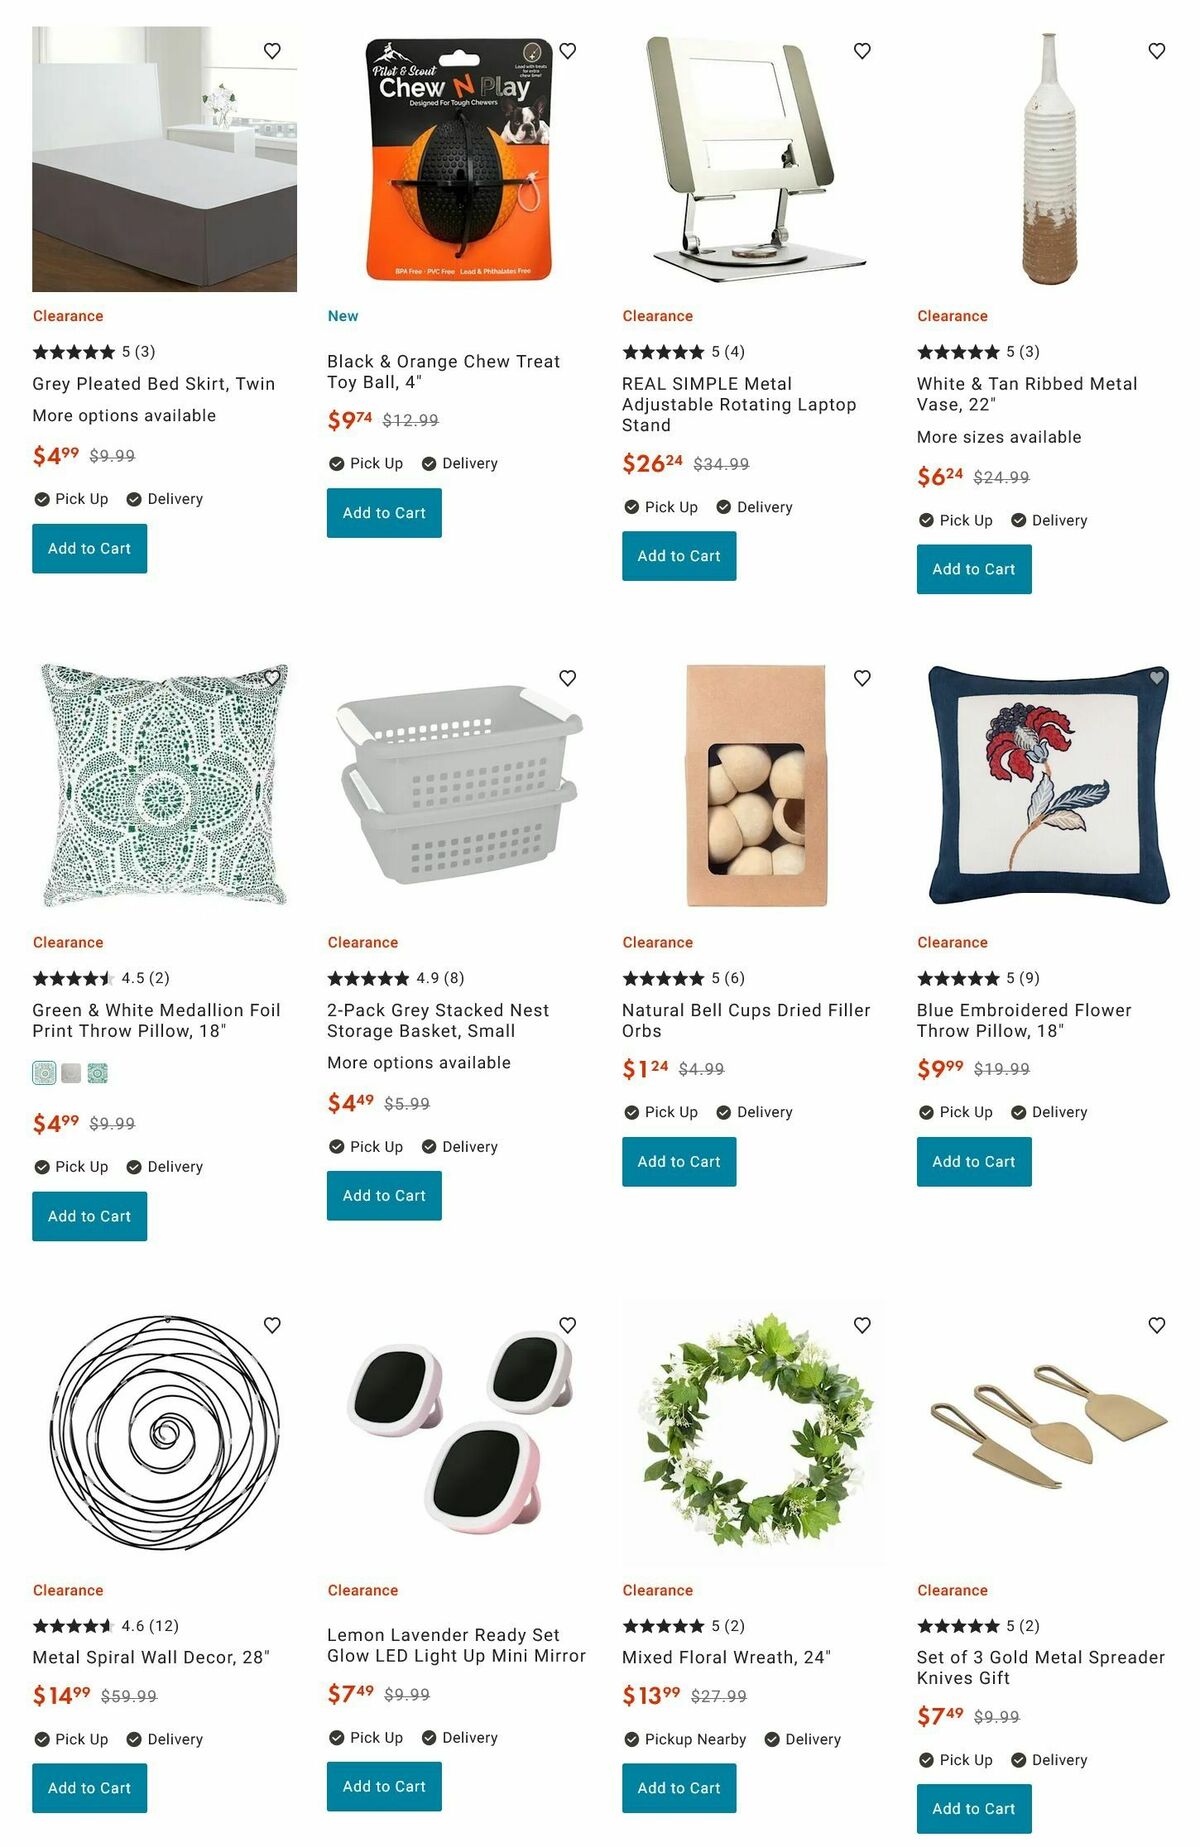Favorite the Metal Spiral Wall Decor
Viewport: 1200px width, 1847px height.
click(272, 1325)
